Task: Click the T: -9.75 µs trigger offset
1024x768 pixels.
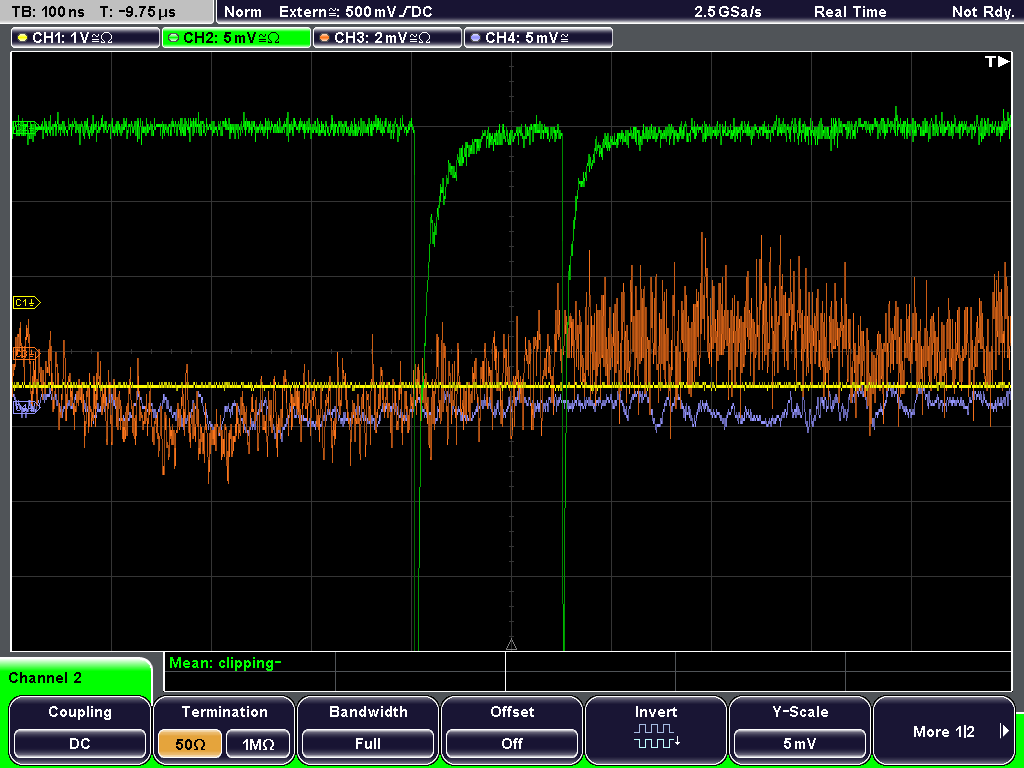Action: (x=138, y=12)
